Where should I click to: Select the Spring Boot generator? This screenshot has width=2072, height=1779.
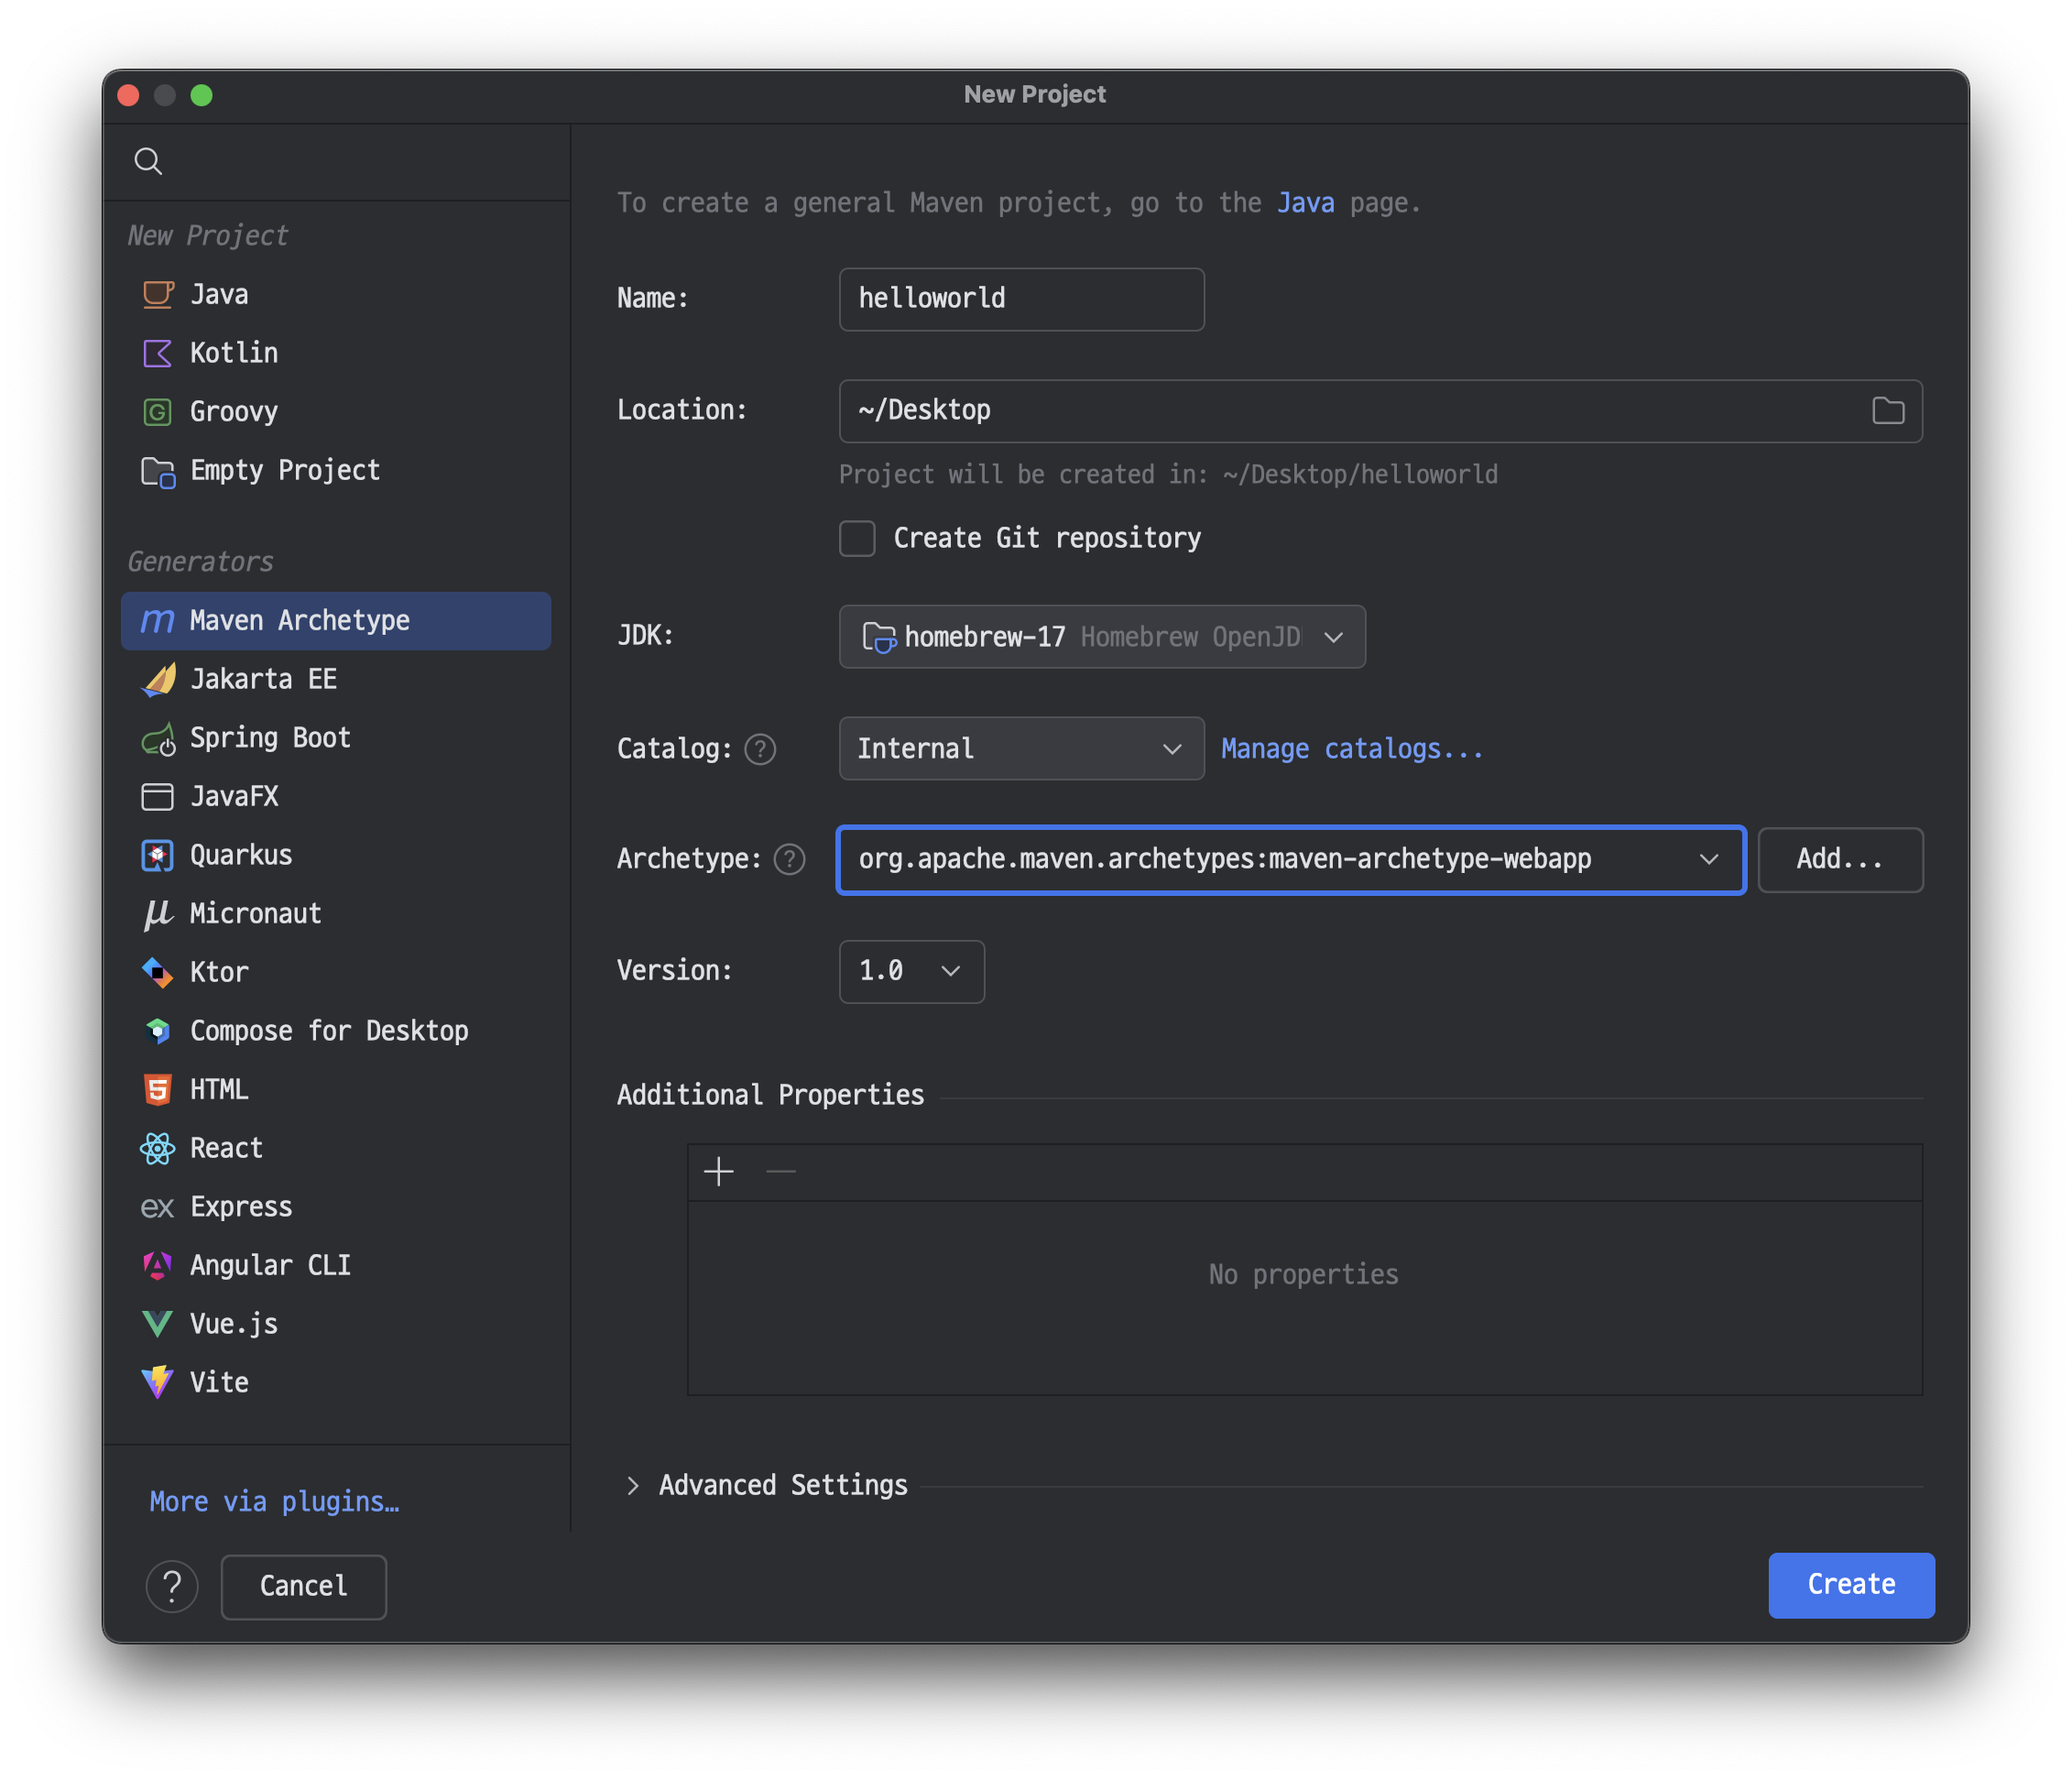(270, 738)
